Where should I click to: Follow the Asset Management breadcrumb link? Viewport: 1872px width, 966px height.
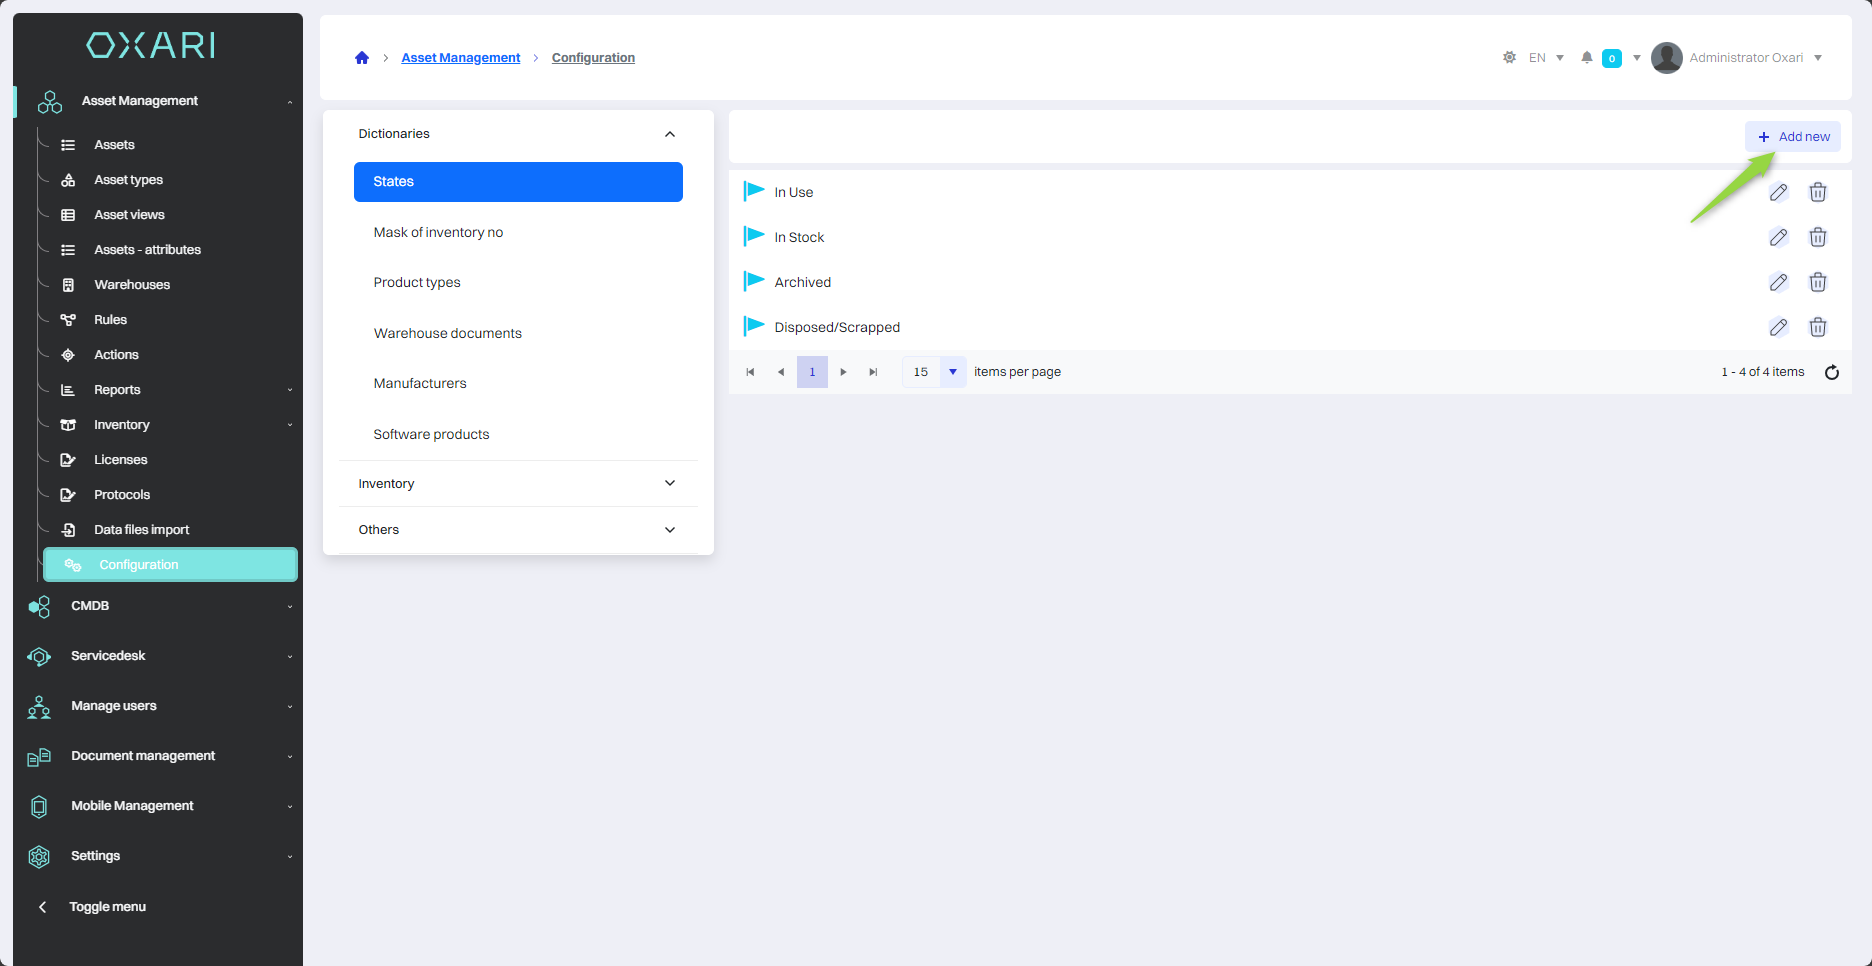pos(460,58)
